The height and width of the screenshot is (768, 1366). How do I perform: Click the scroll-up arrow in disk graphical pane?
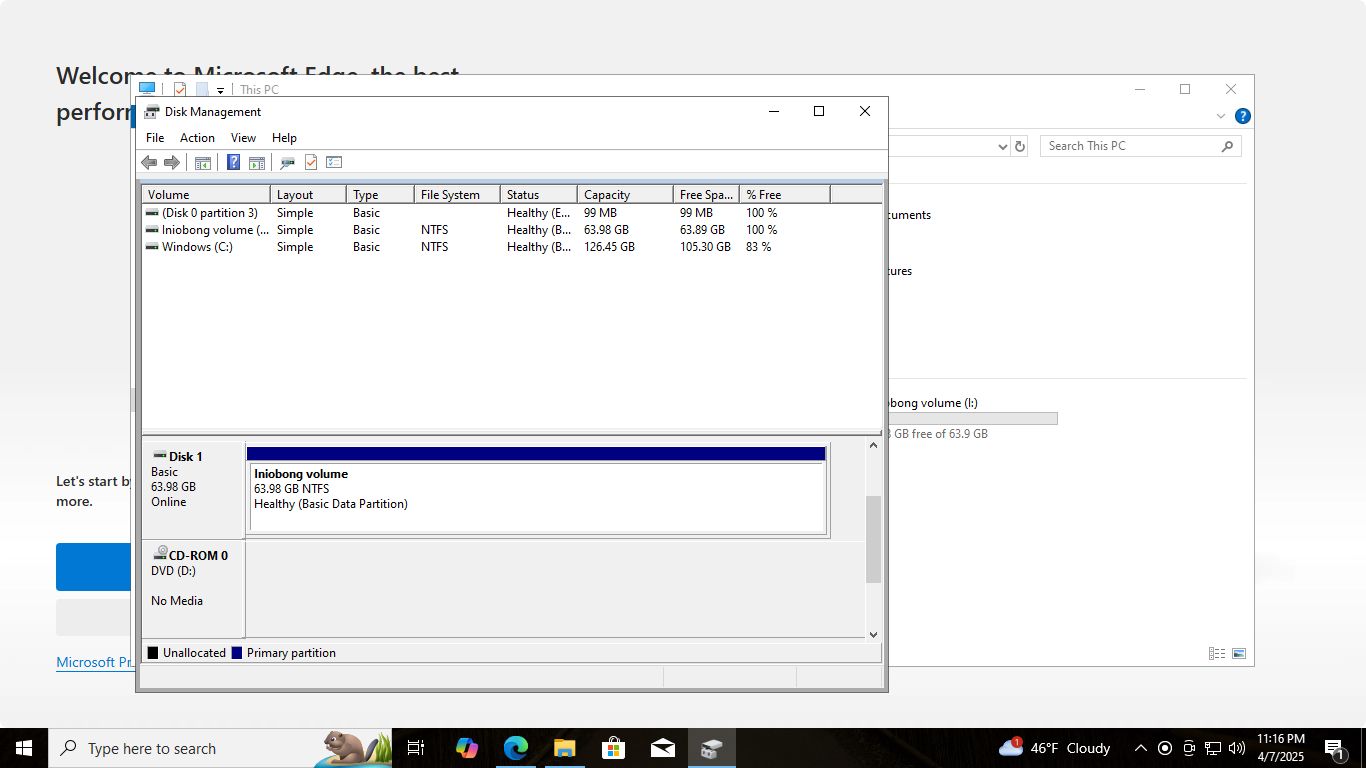[x=873, y=445]
